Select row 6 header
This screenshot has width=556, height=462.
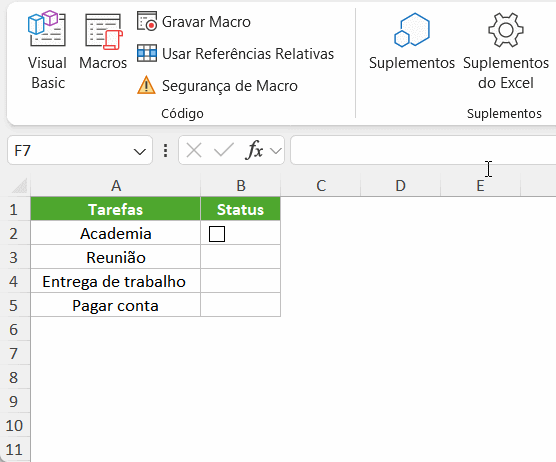pos(15,329)
